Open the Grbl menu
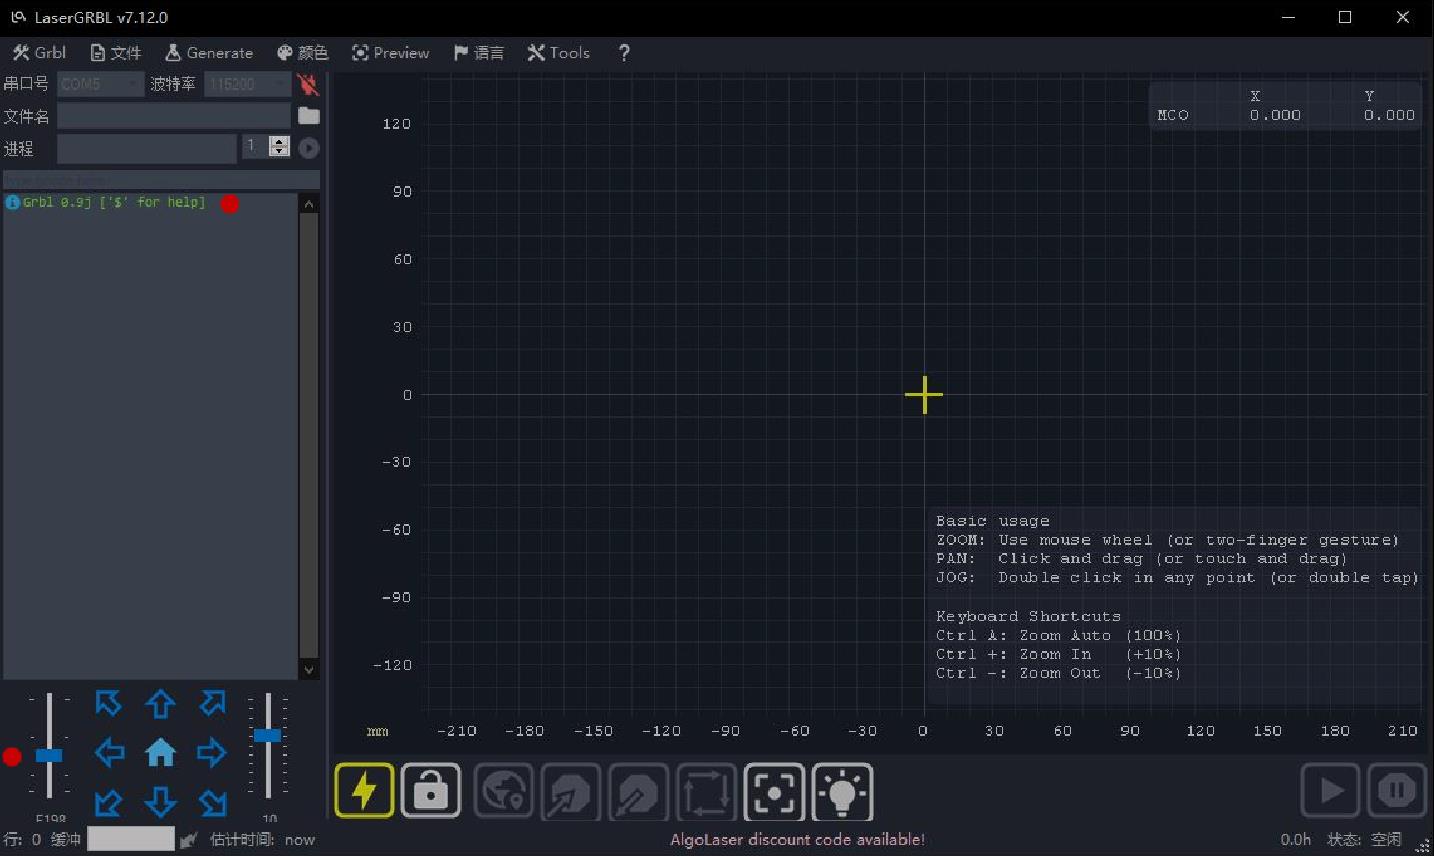The height and width of the screenshot is (856, 1434). point(39,53)
